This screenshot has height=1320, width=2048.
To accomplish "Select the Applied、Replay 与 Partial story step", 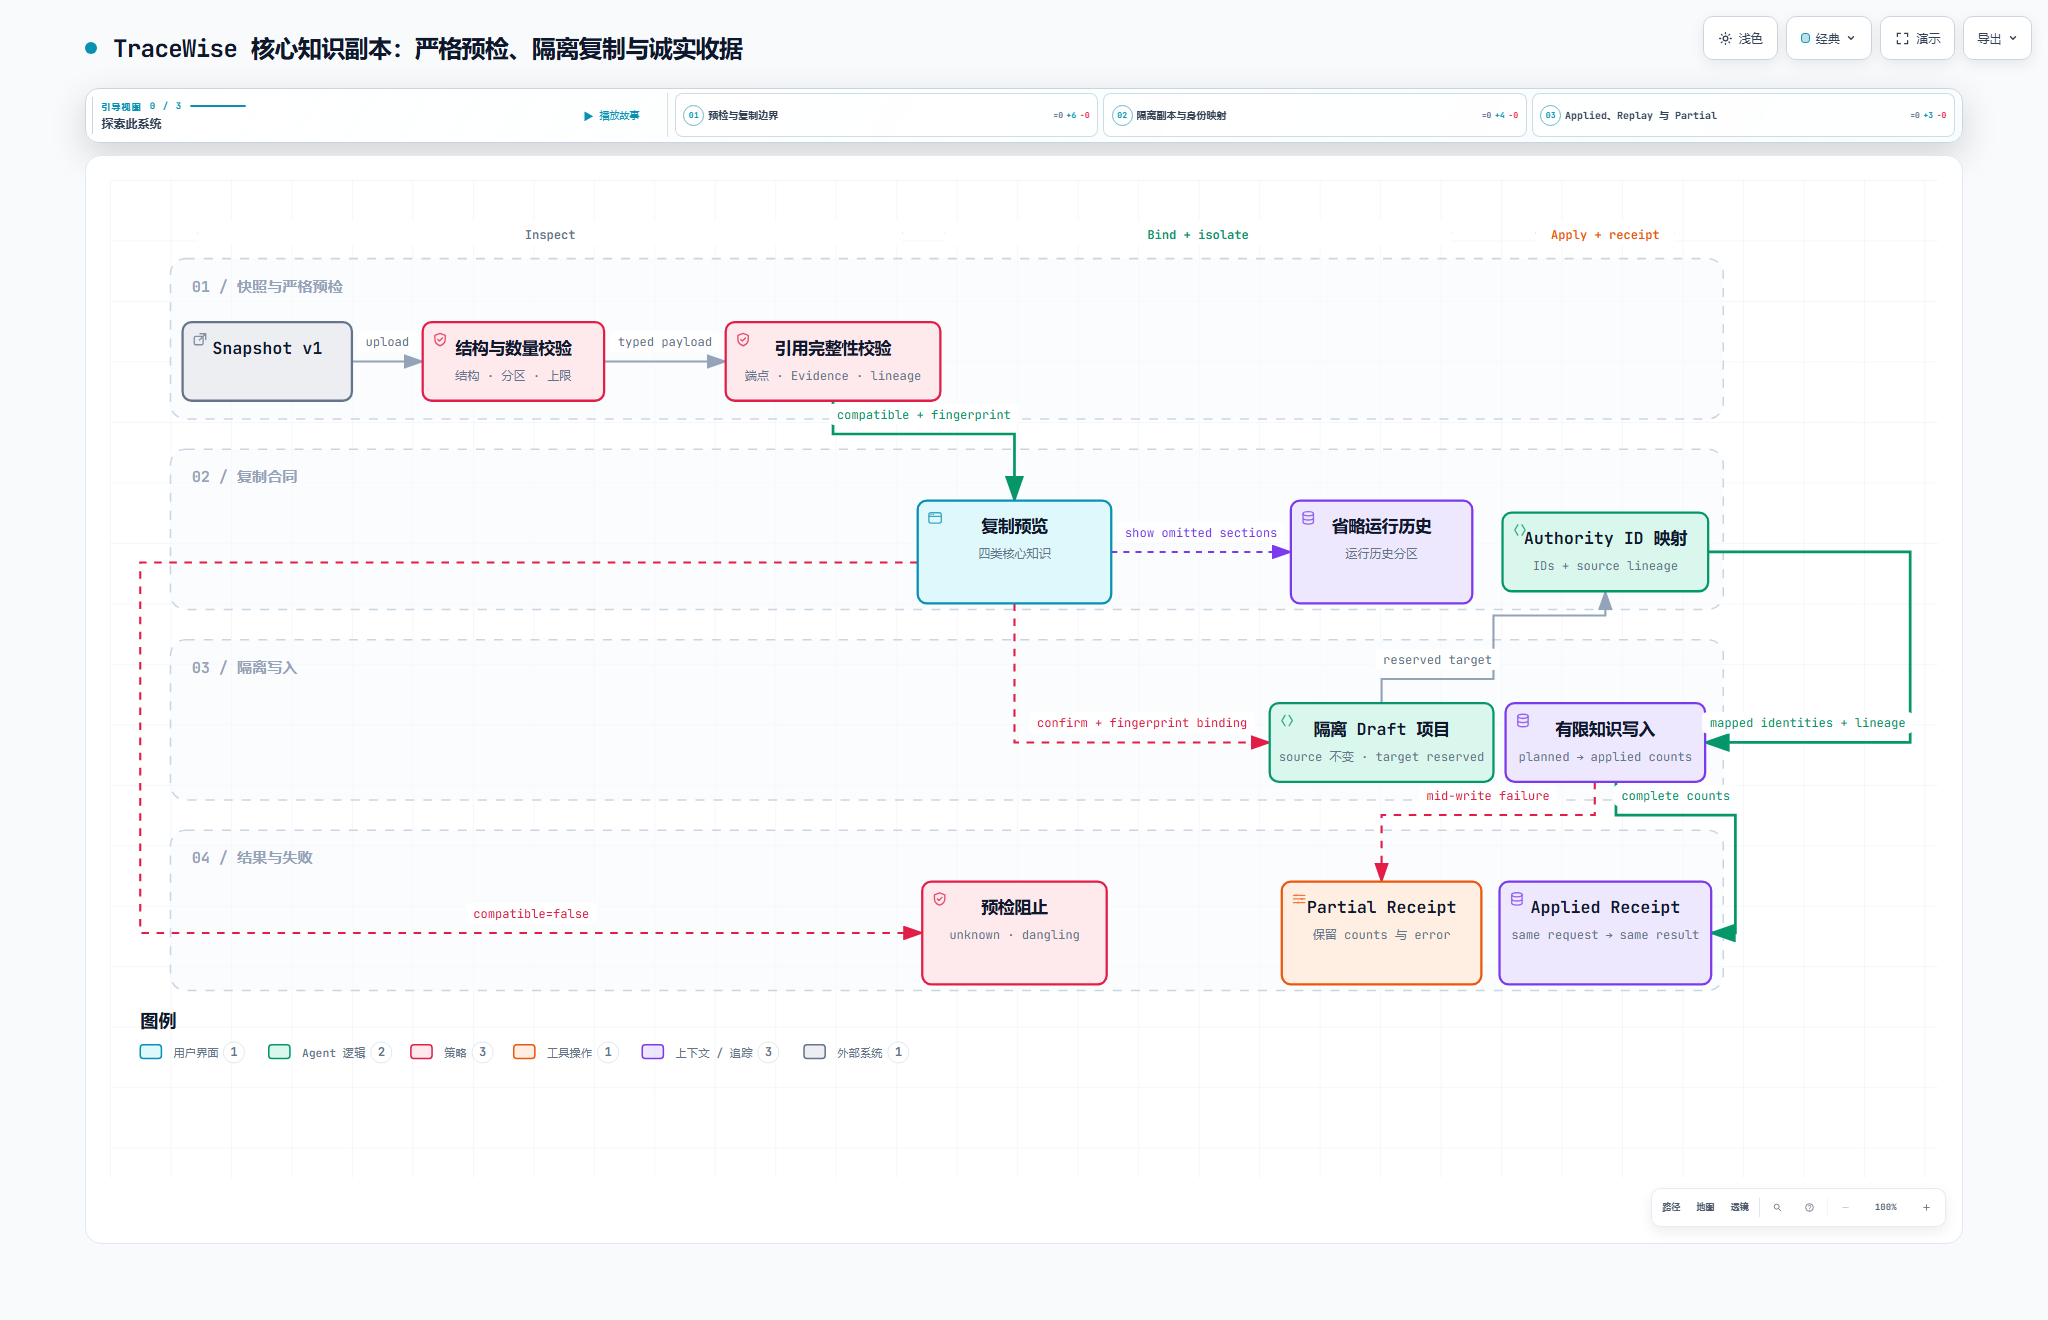I will pyautogui.click(x=1742, y=115).
